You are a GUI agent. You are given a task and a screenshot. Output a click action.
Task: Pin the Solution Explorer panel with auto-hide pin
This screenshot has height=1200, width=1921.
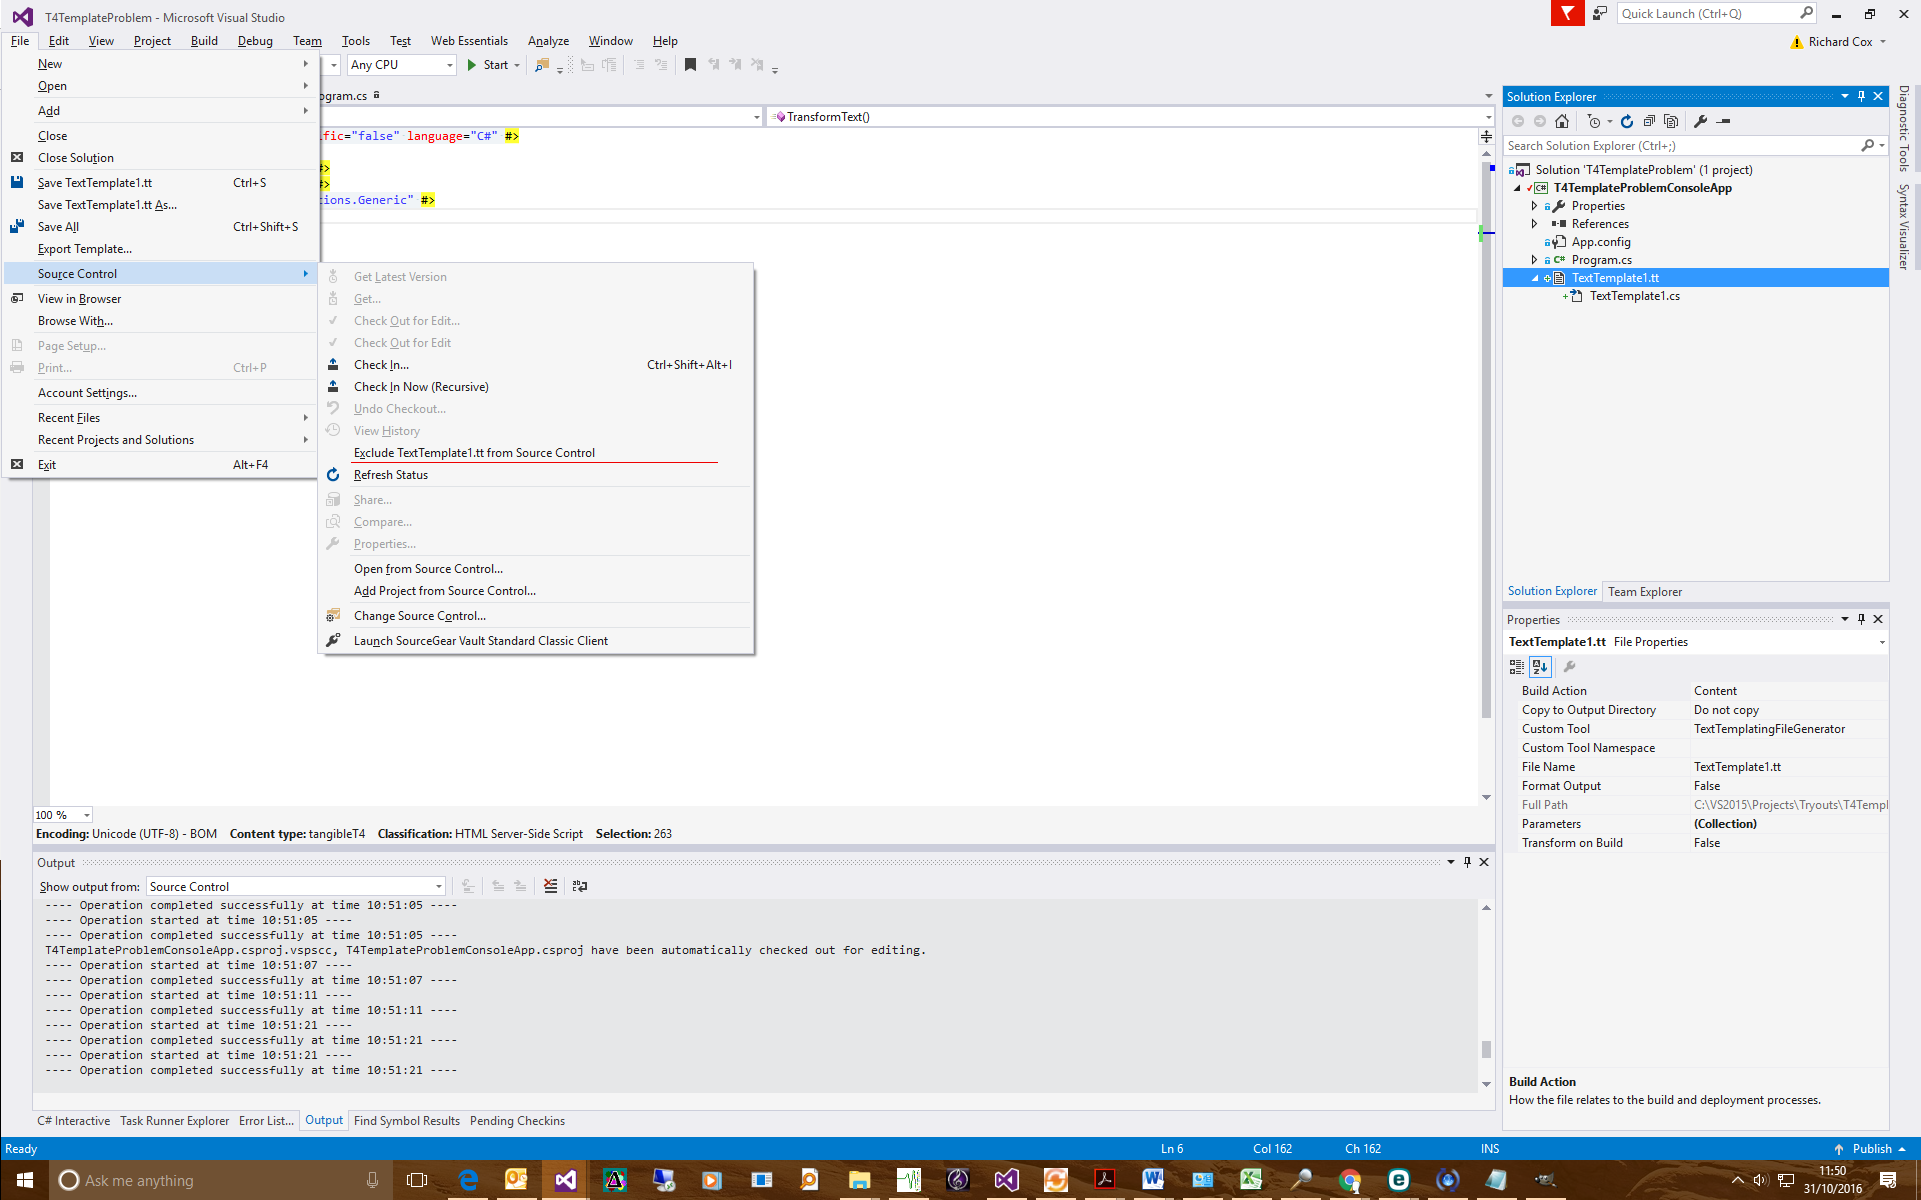[1861, 96]
